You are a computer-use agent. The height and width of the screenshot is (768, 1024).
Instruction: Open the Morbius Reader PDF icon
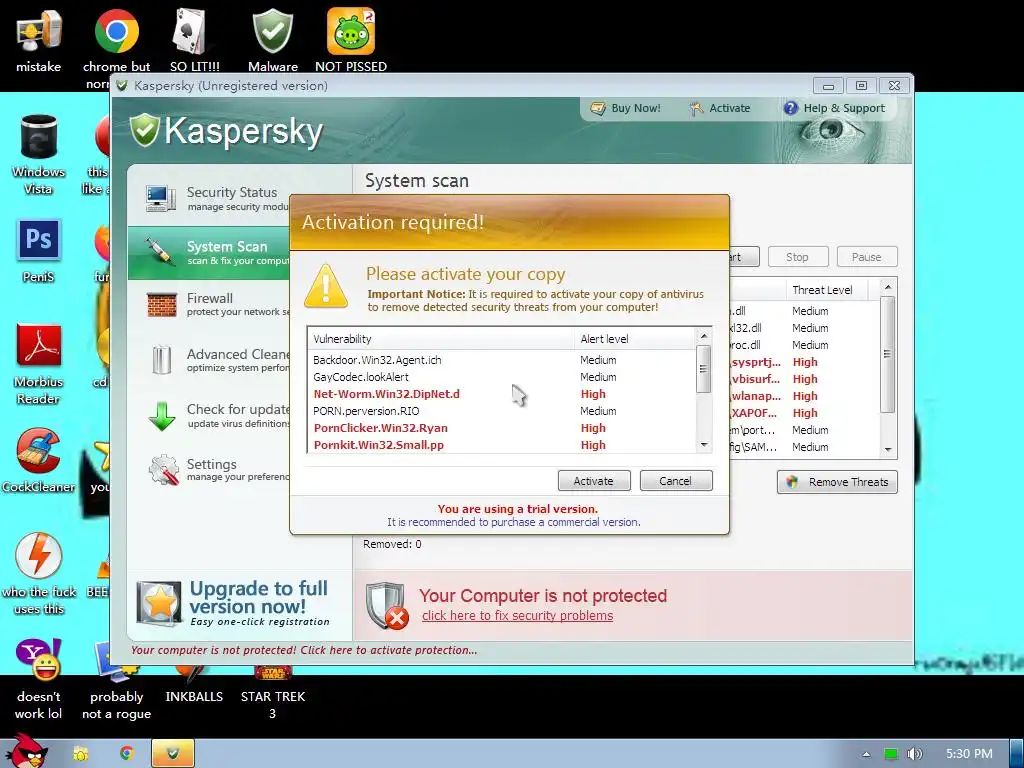pos(39,364)
